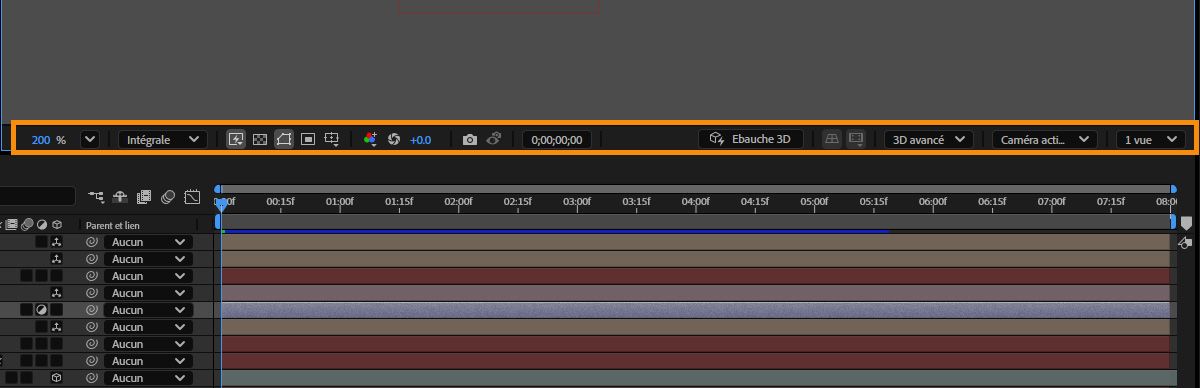1200x388 pixels.
Task: Reset exposure with the aperture icon
Action: point(394,139)
